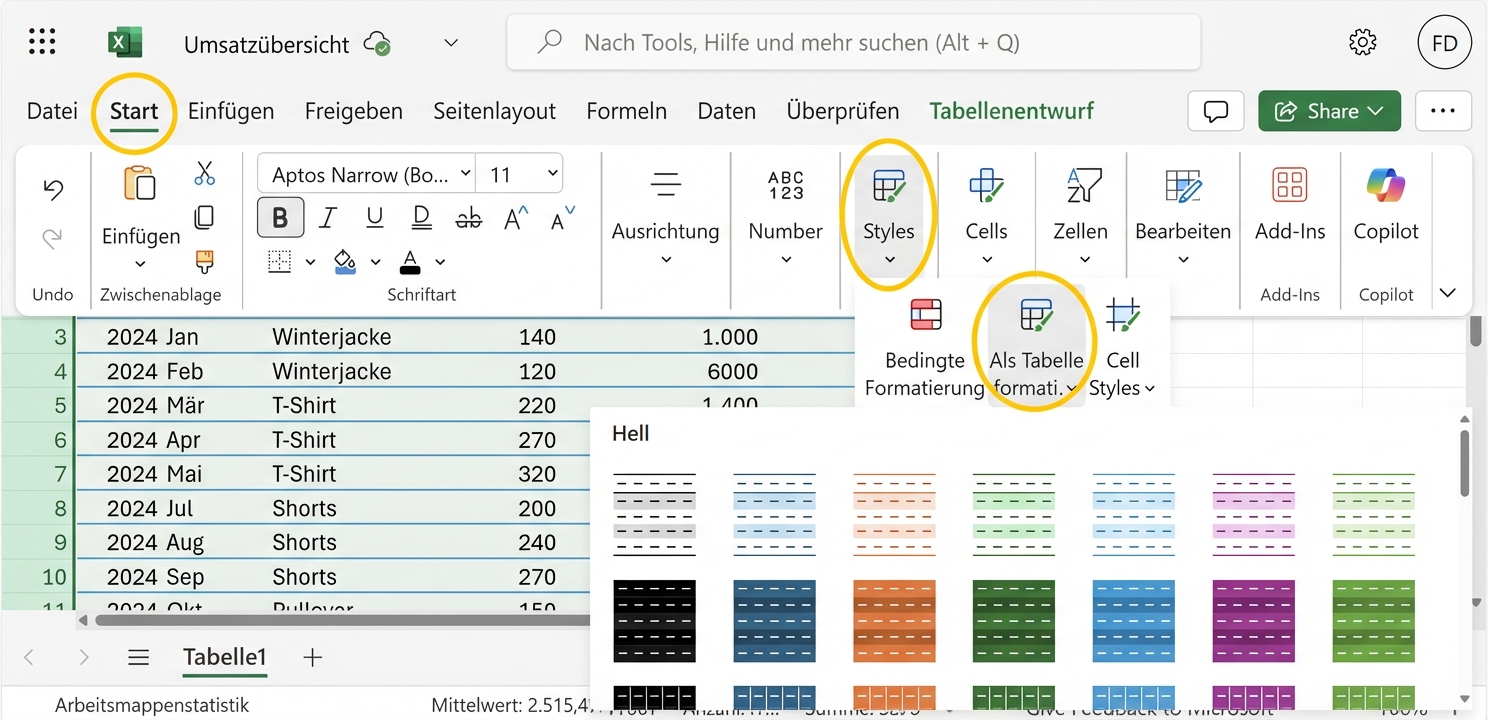Click the Undo icon
Image resolution: width=1488 pixels, height=720 pixels.
pyautogui.click(x=52, y=187)
